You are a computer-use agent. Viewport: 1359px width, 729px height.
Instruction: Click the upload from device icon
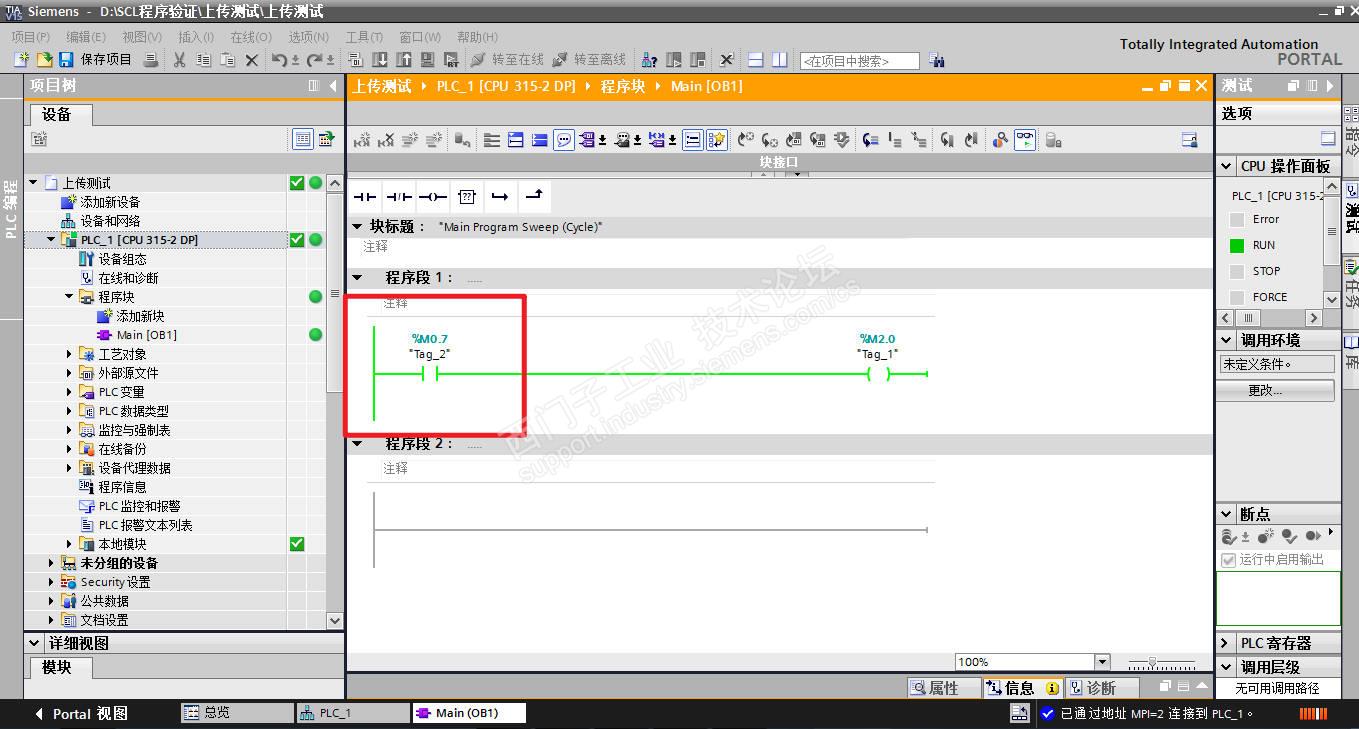(x=404, y=60)
